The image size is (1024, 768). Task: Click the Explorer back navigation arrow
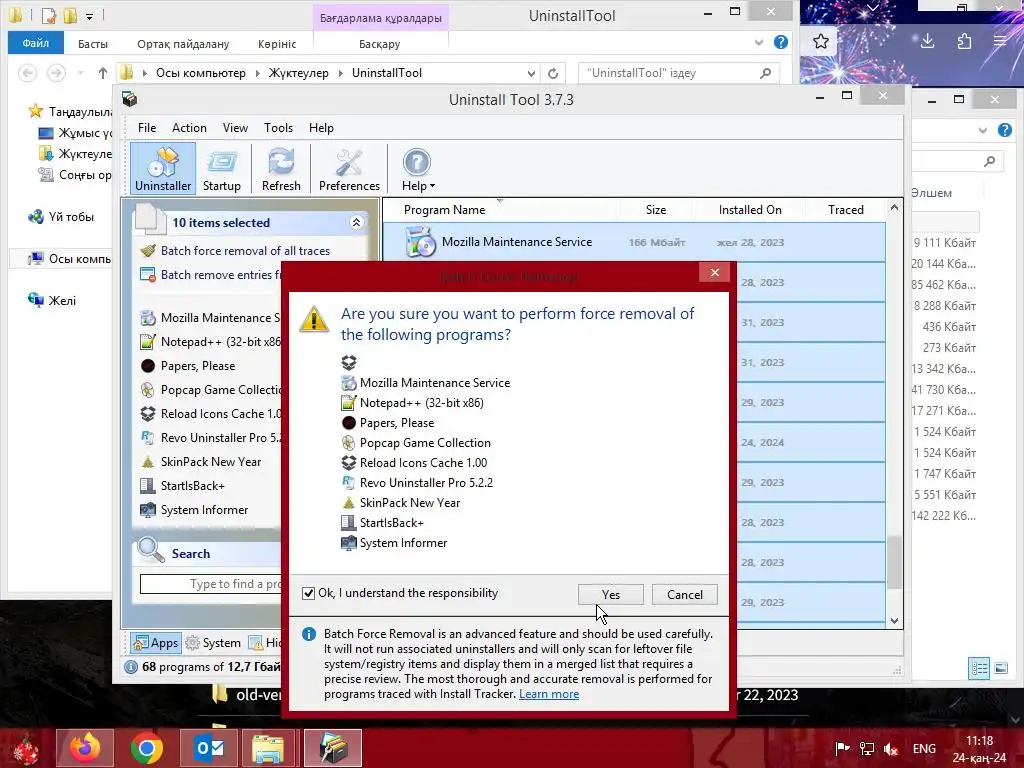point(27,73)
